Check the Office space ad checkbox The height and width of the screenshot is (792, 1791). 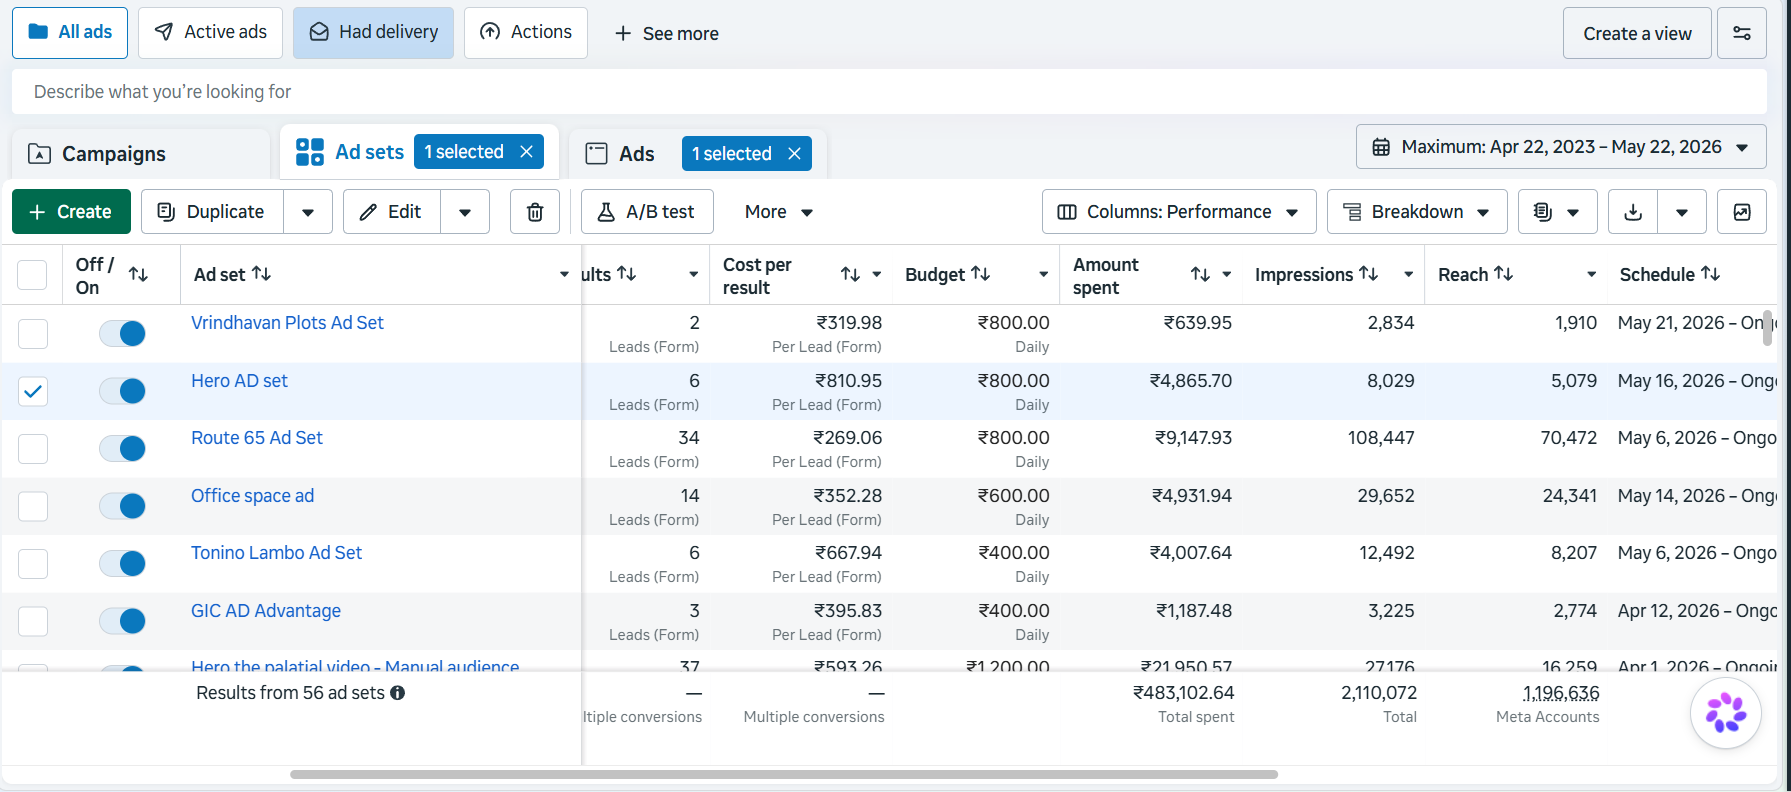33,506
